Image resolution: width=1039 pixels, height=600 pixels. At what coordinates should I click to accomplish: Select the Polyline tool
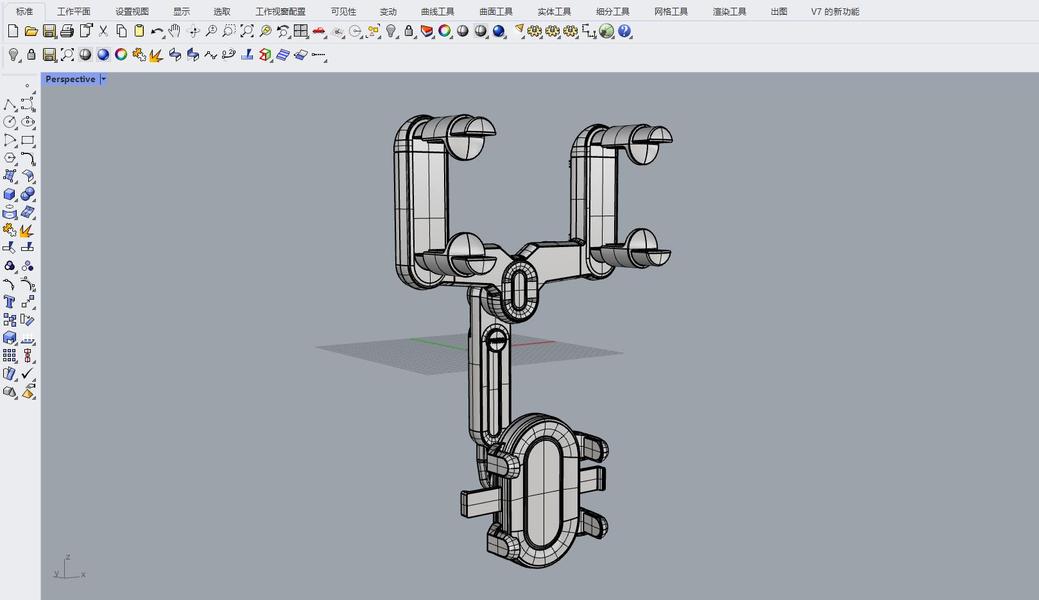point(9,105)
